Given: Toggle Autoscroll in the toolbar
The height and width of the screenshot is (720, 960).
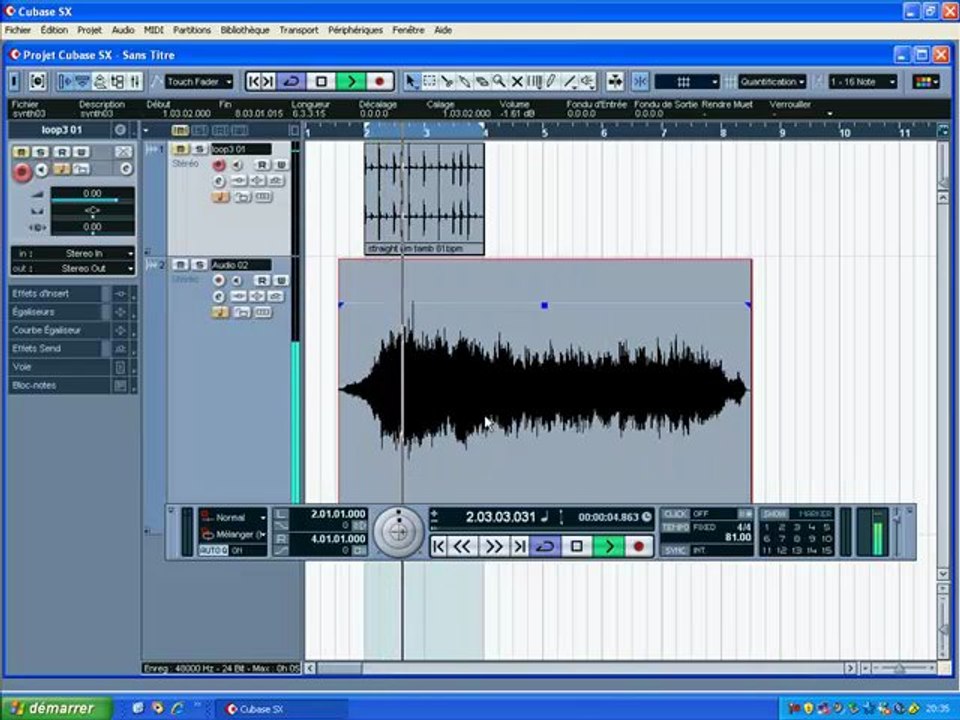Looking at the screenshot, I should [615, 81].
